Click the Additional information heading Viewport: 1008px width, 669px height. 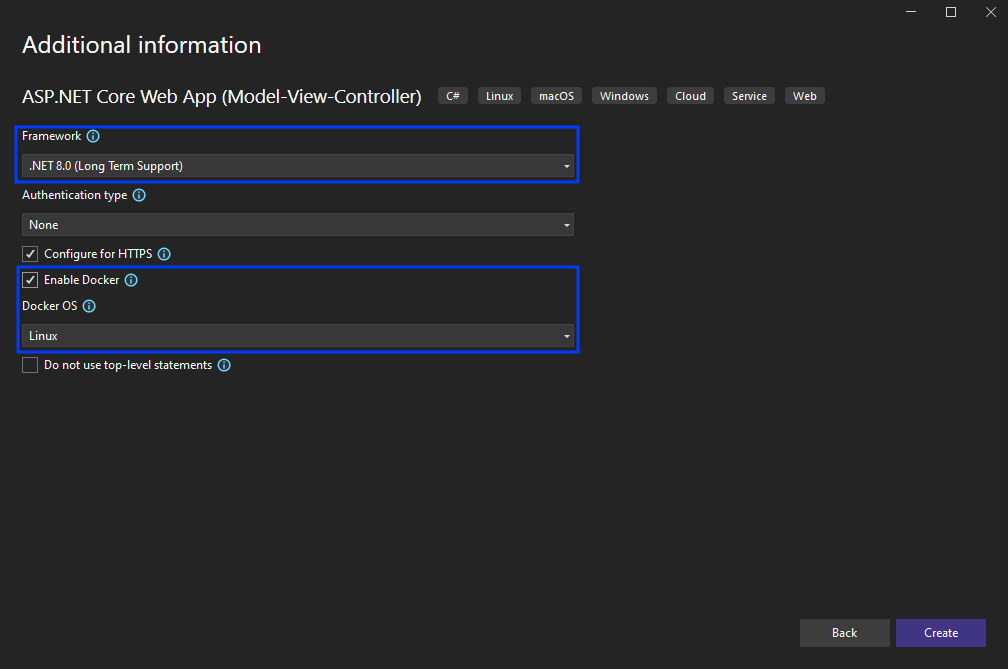tap(141, 45)
